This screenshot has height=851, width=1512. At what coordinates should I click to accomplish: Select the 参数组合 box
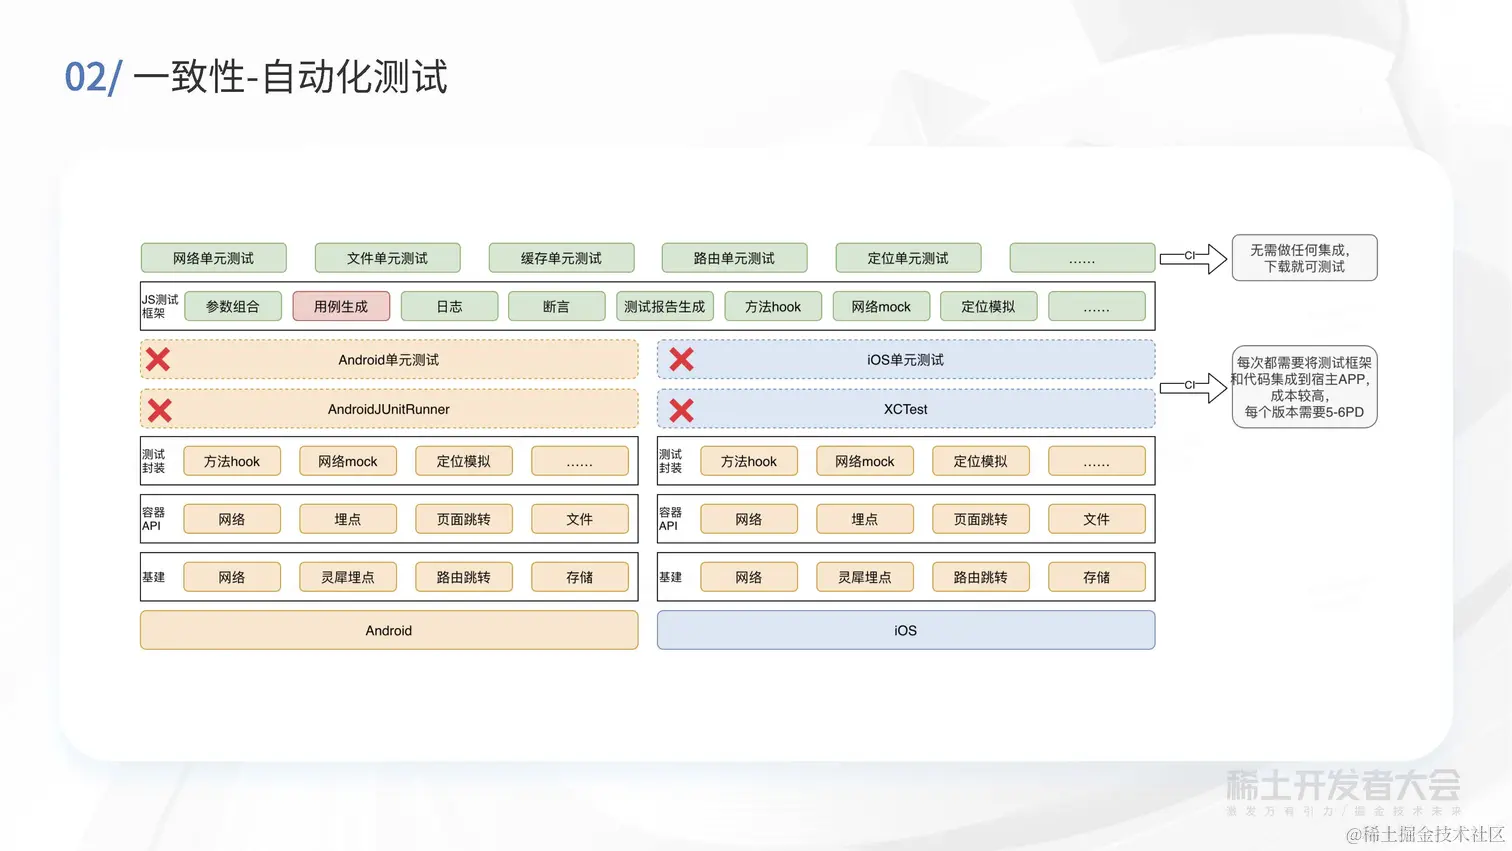coord(233,307)
